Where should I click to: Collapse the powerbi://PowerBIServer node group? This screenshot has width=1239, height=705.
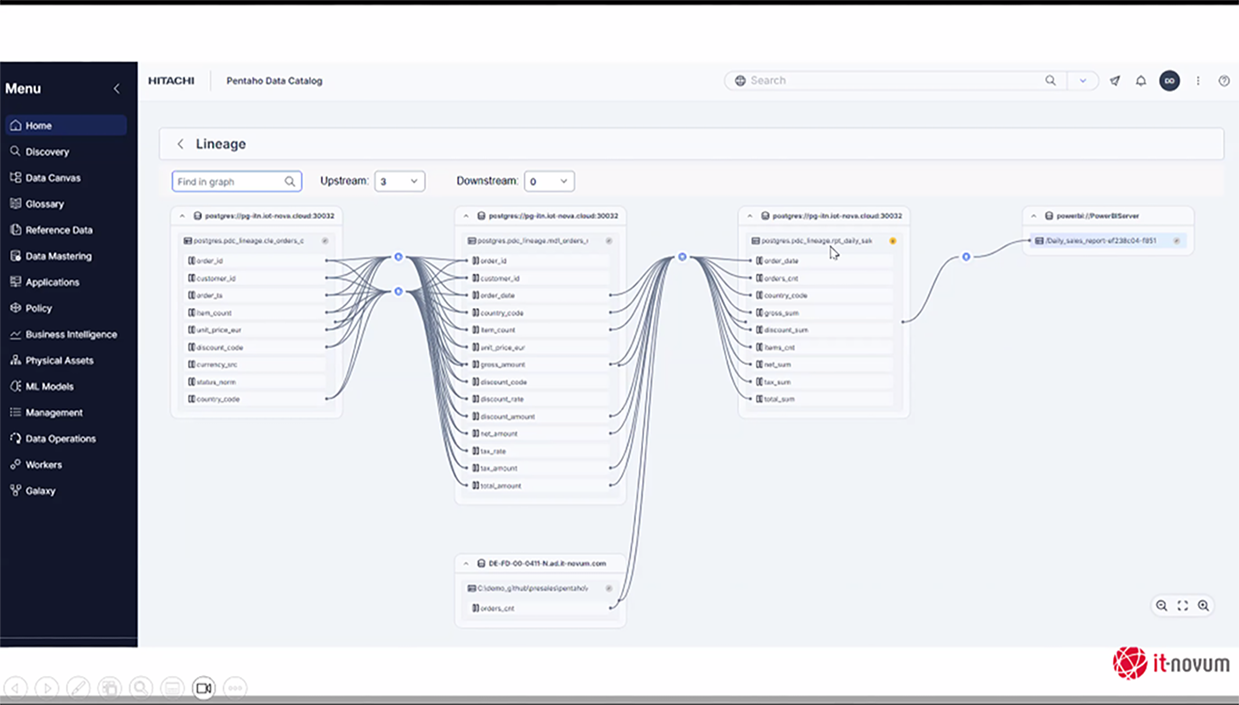1034,216
